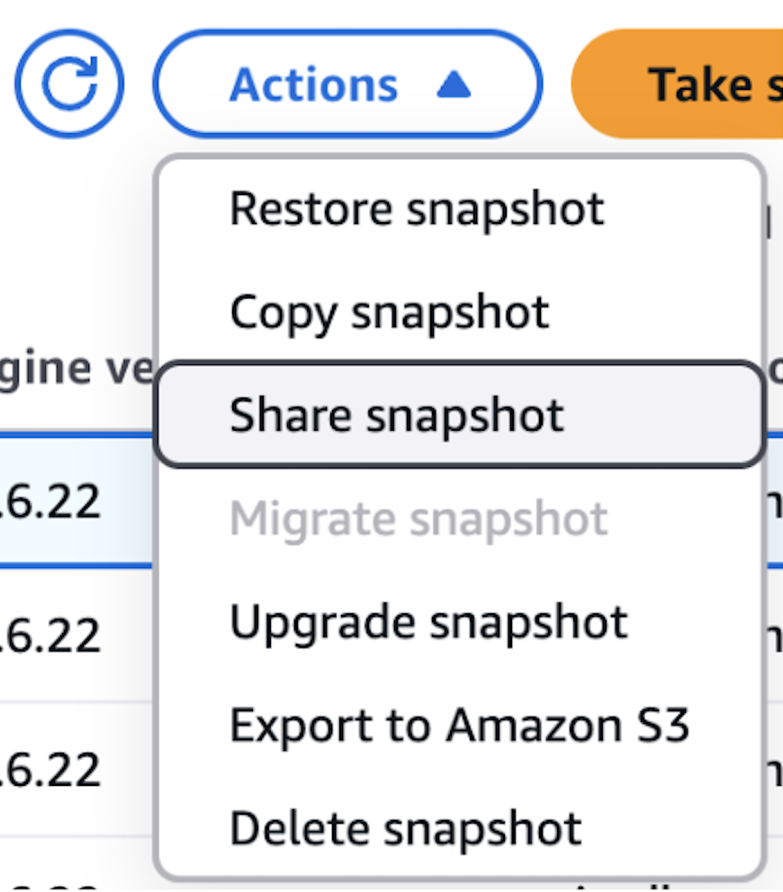Image resolution: width=783 pixels, height=892 pixels.
Task: Pick Upgrade snapshot from the list
Action: coord(428,621)
